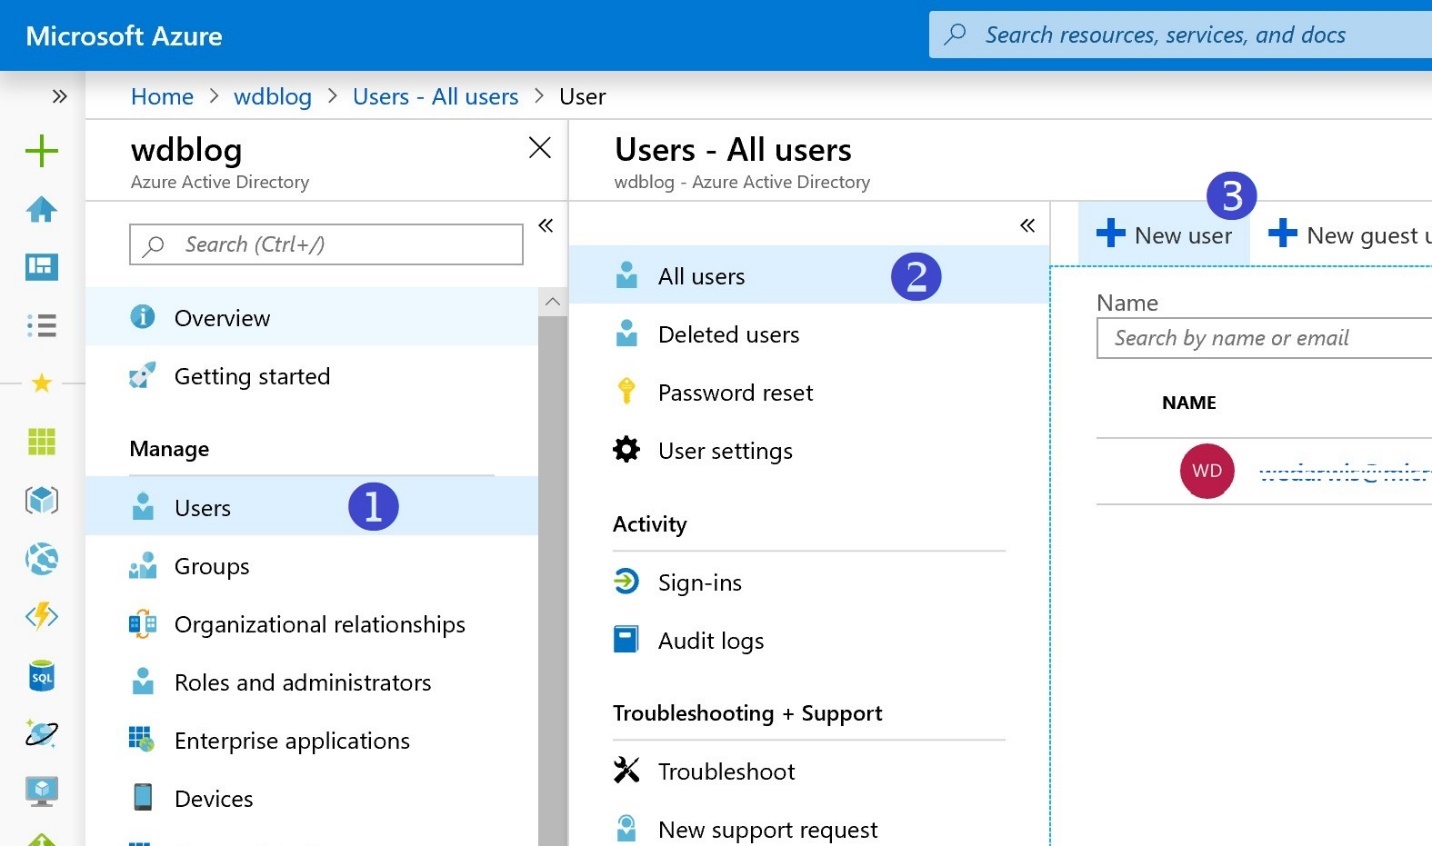Viewport: 1432px width, 846px height.
Task: Open Enterprise applications item
Action: coord(312,740)
